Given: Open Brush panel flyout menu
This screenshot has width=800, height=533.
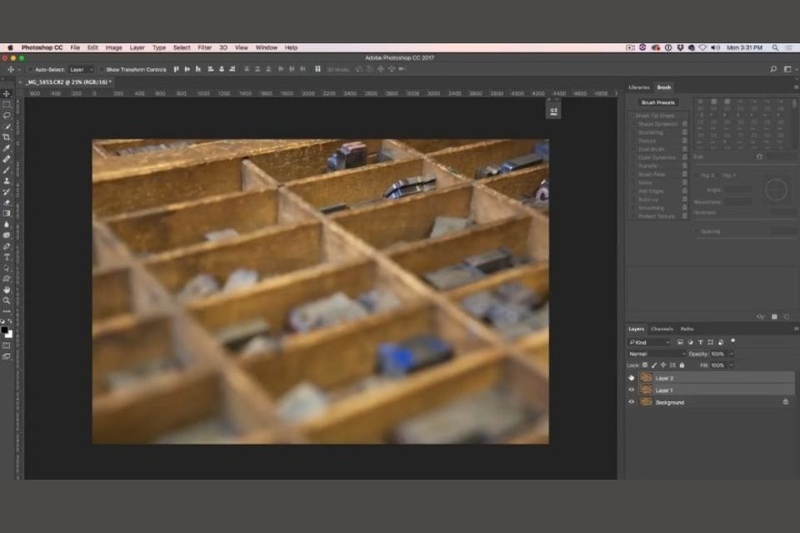Looking at the screenshot, I should (x=795, y=87).
